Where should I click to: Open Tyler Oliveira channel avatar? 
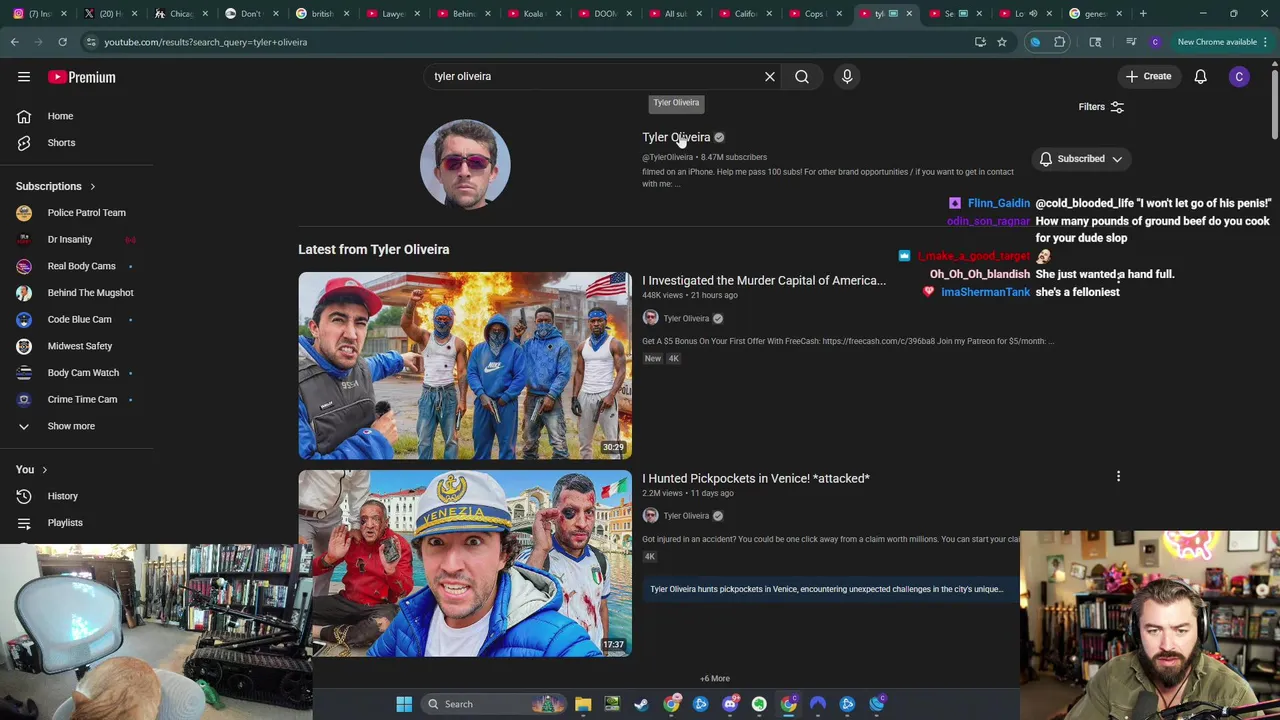(x=465, y=164)
